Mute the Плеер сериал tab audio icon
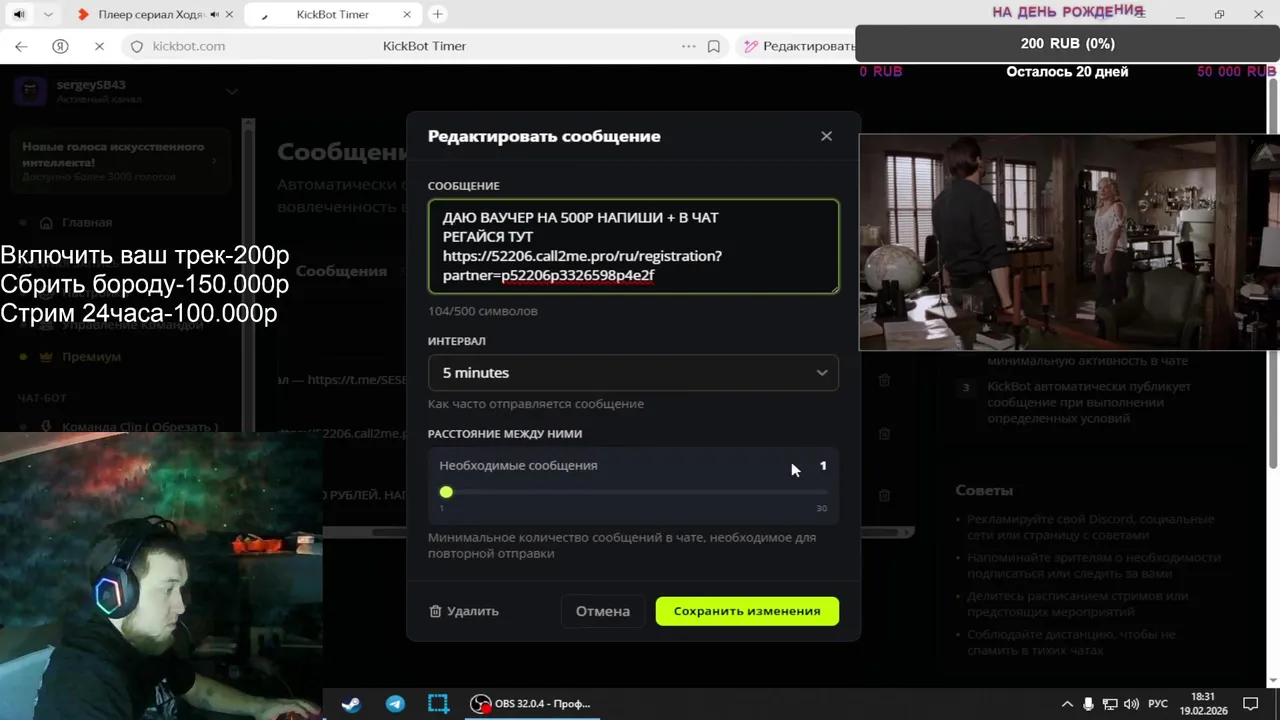 click(x=213, y=14)
